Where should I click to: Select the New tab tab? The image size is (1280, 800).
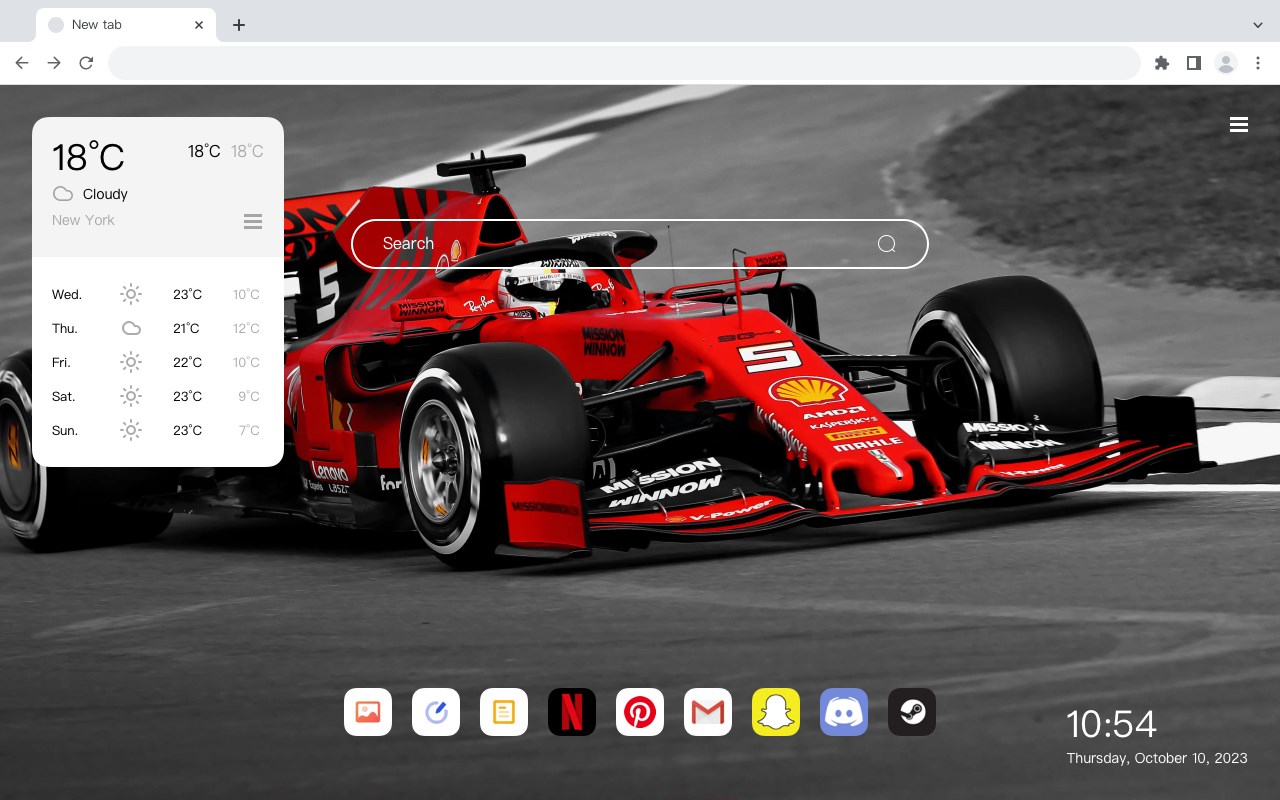(x=126, y=25)
